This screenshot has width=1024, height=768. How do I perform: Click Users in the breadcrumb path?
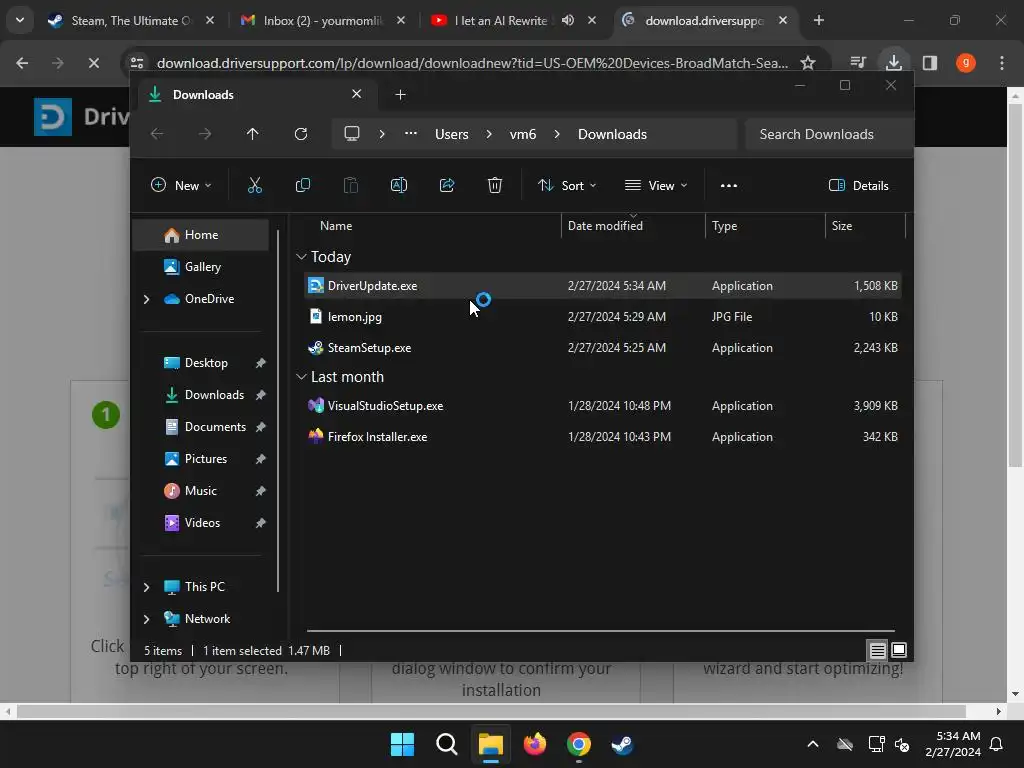(451, 134)
